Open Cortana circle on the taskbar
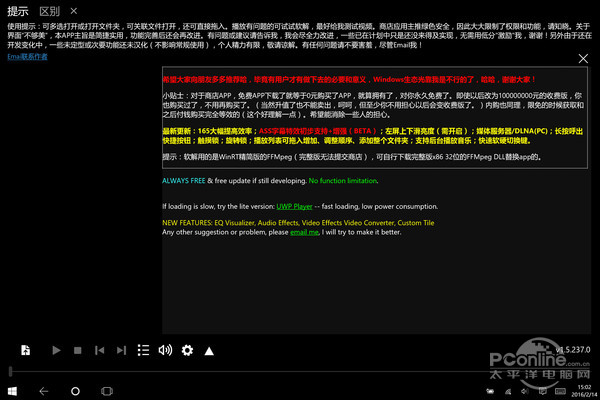The width and height of the screenshot is (600, 400). point(75,391)
